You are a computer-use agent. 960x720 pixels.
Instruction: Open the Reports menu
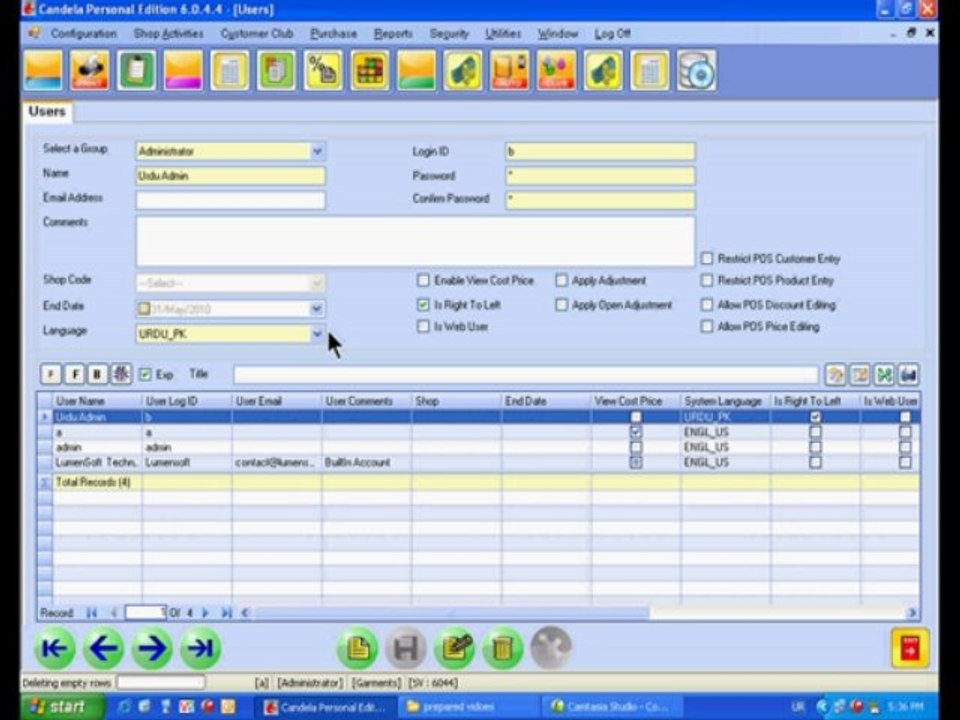[x=393, y=34]
